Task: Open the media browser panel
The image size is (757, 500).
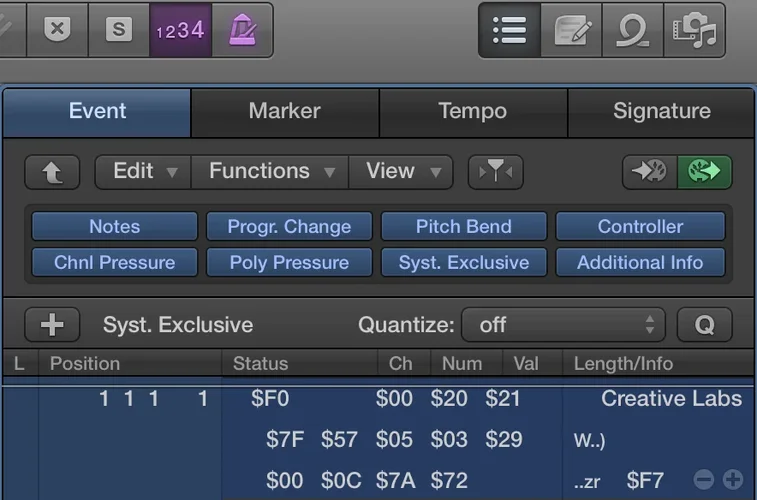Action: [695, 30]
